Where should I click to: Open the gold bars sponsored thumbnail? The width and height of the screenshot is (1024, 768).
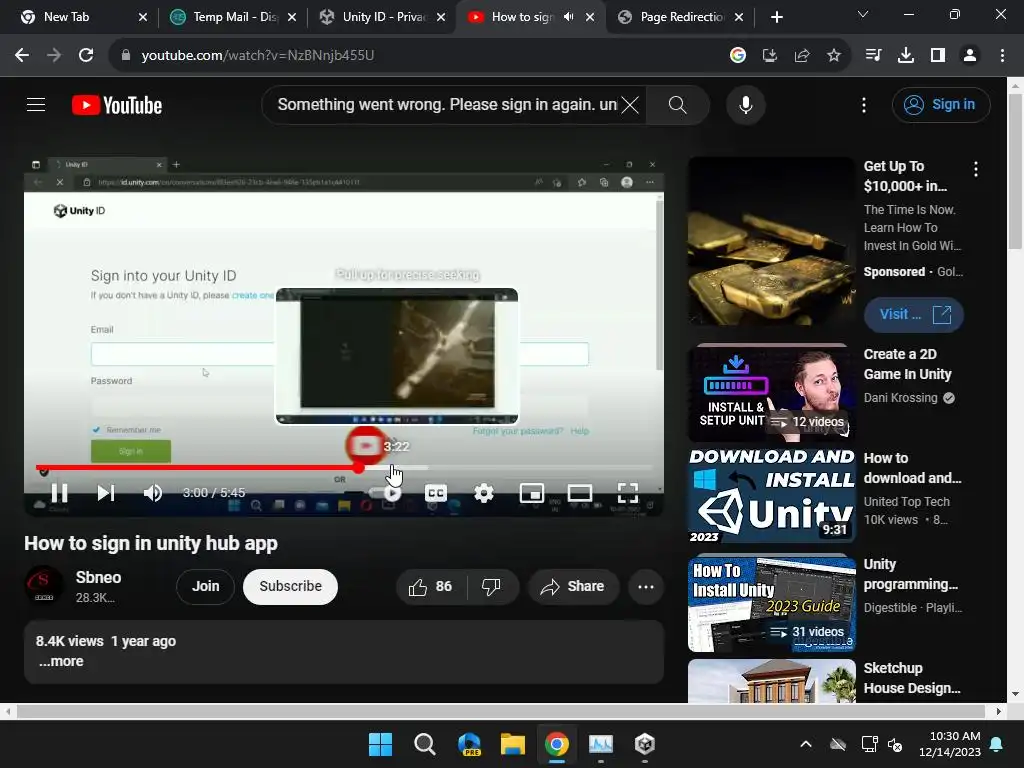(x=771, y=241)
